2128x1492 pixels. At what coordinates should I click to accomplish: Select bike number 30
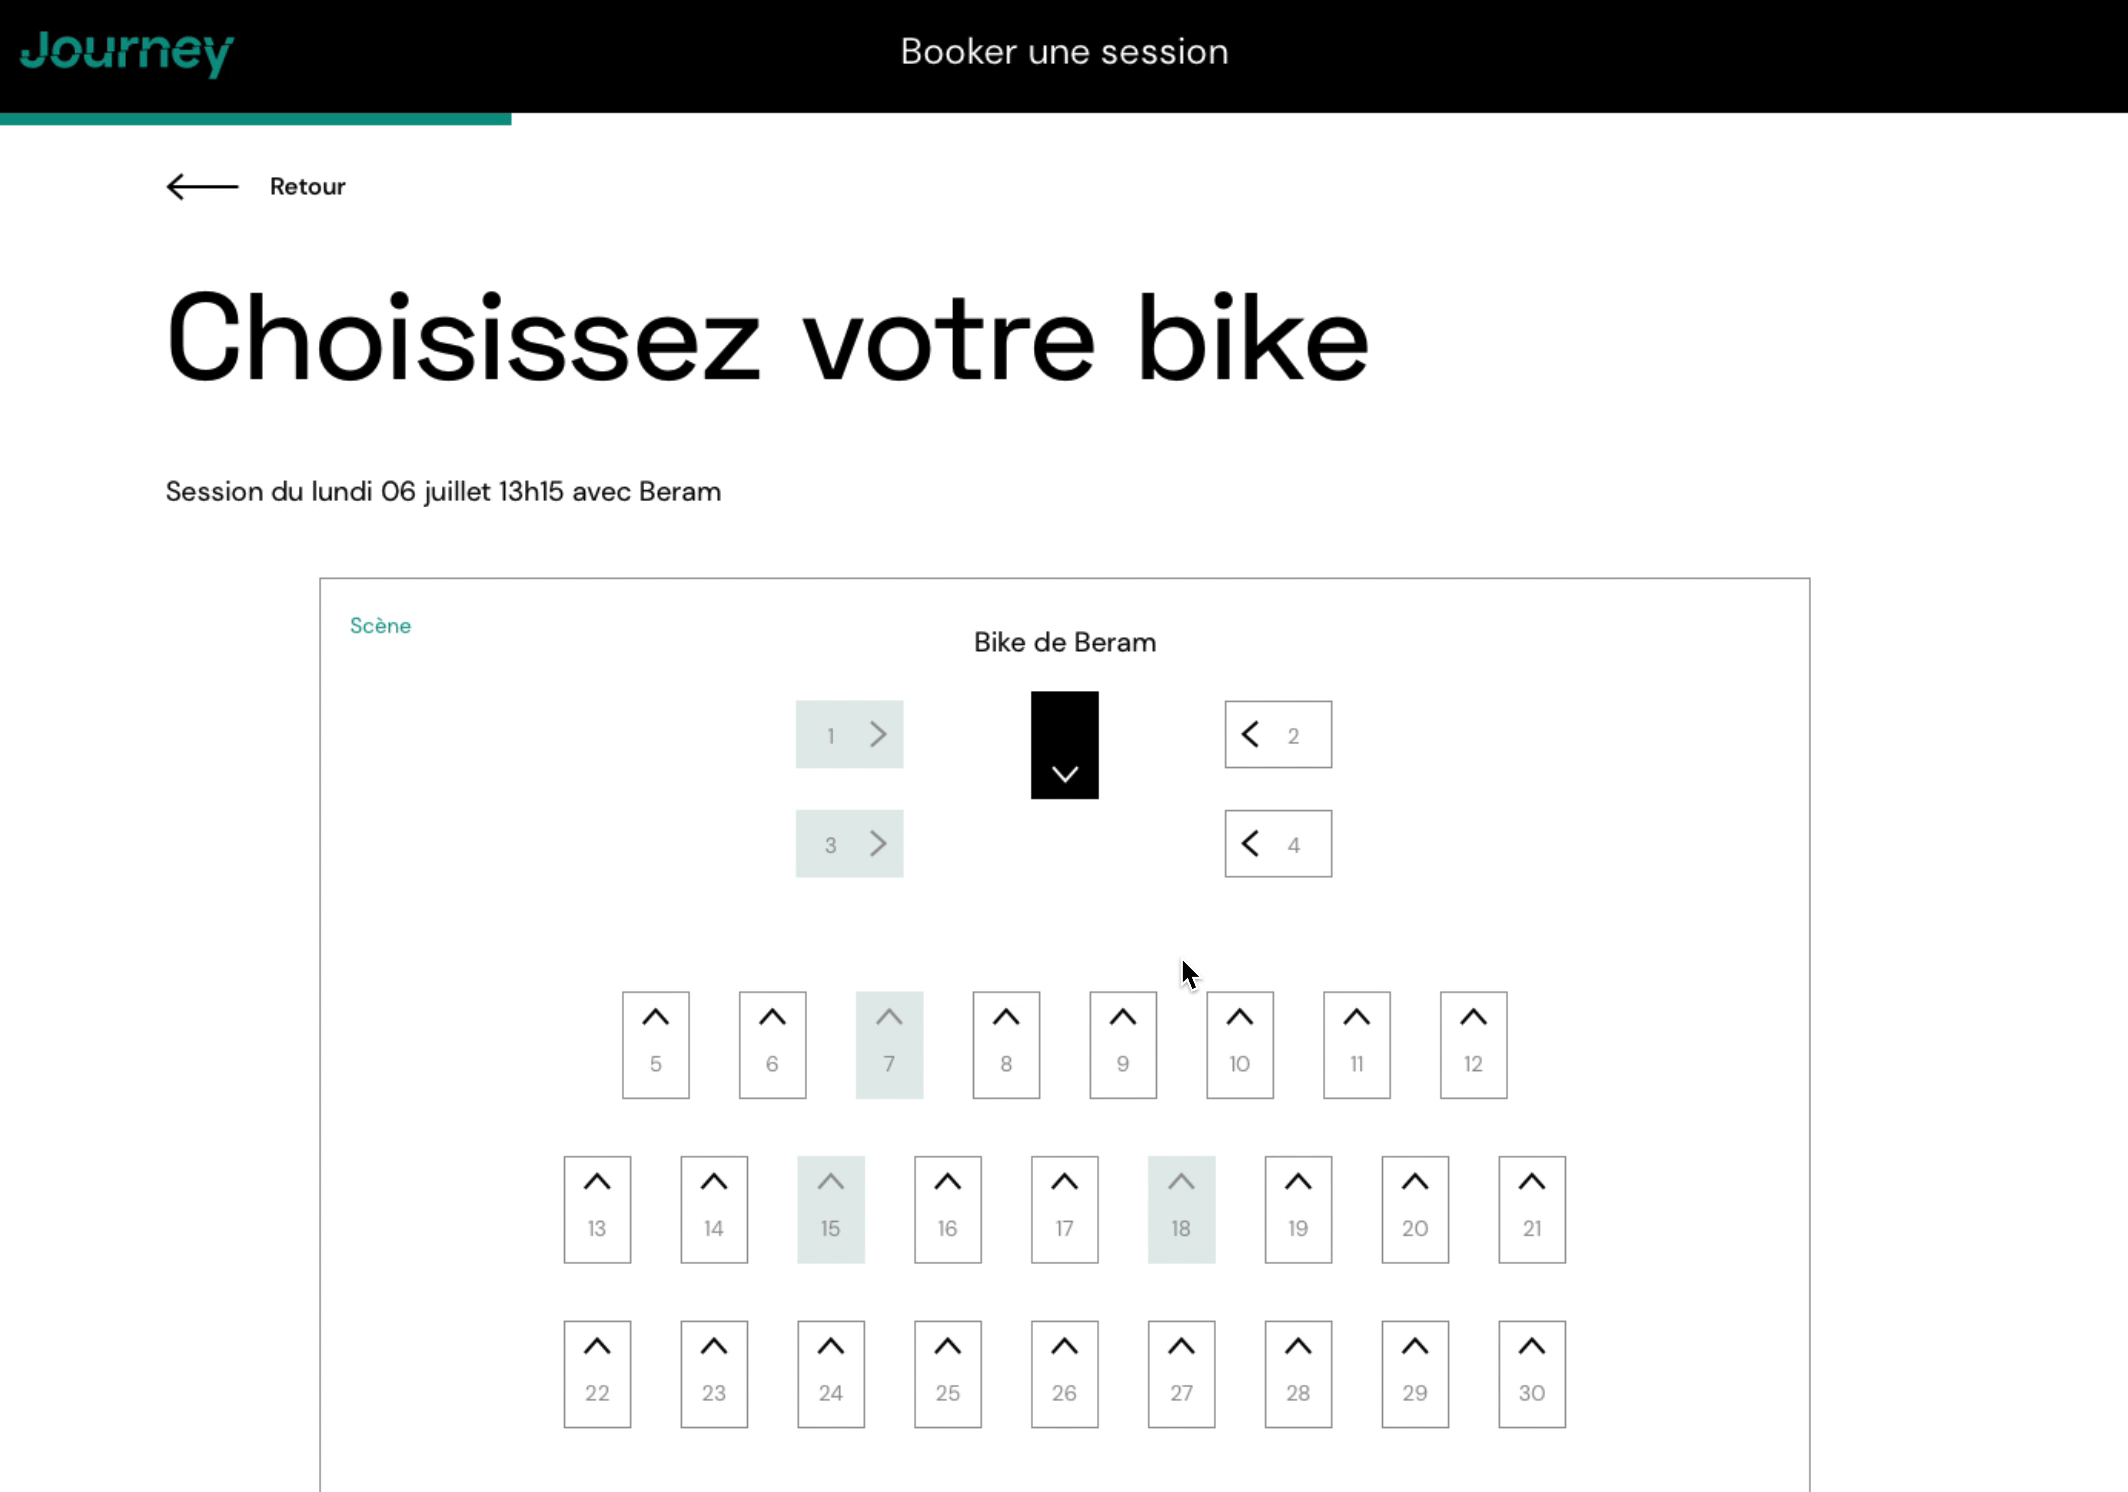1532,1374
